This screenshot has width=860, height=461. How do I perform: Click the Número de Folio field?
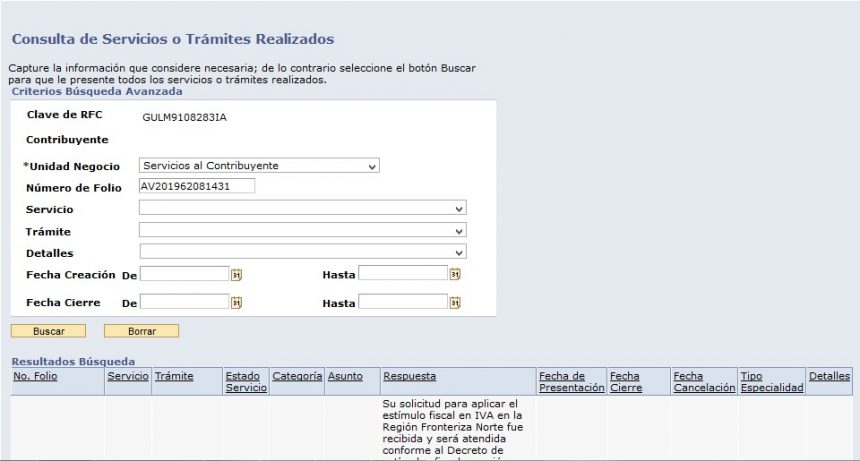click(x=197, y=186)
